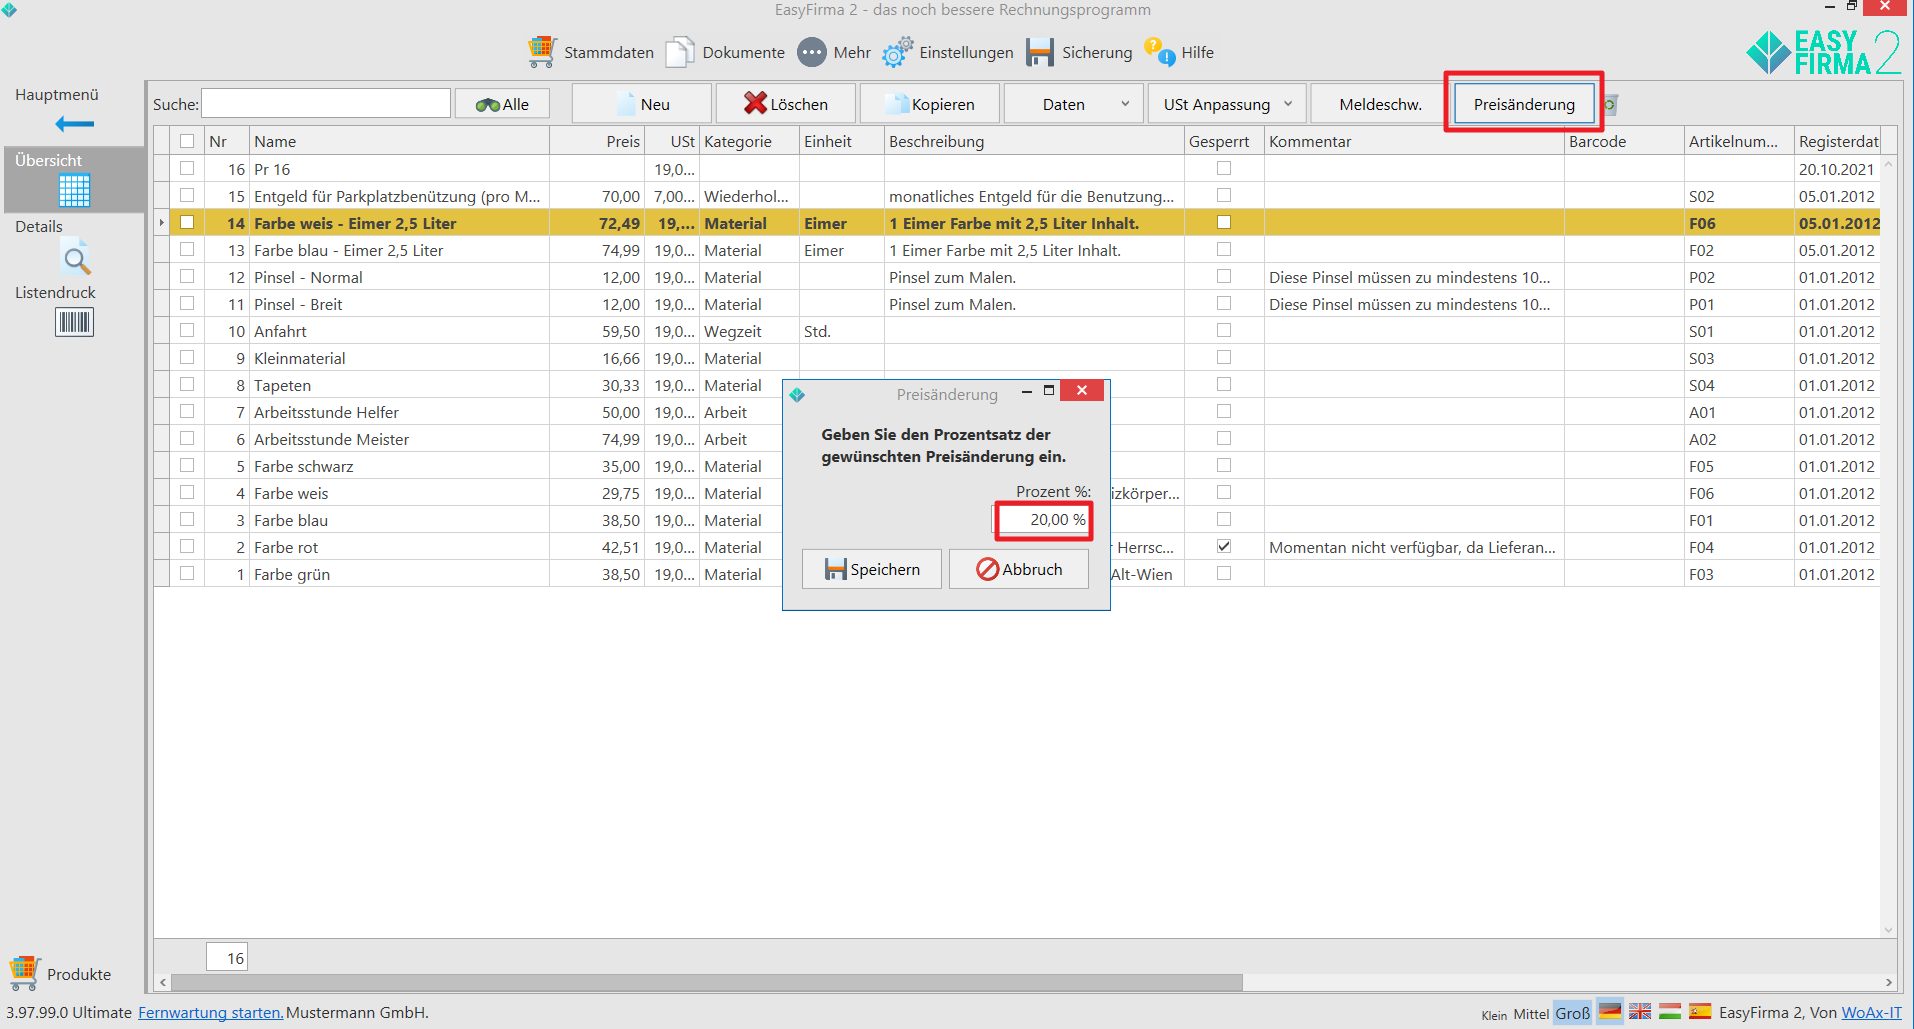The height and width of the screenshot is (1029, 1914).
Task: Click the EasyFirma 2 logo
Action: [1823, 52]
